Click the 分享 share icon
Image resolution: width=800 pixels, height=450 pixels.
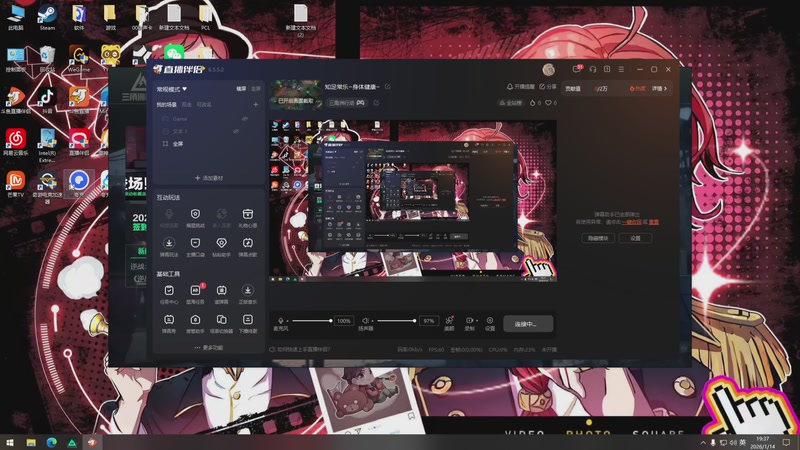coord(547,87)
